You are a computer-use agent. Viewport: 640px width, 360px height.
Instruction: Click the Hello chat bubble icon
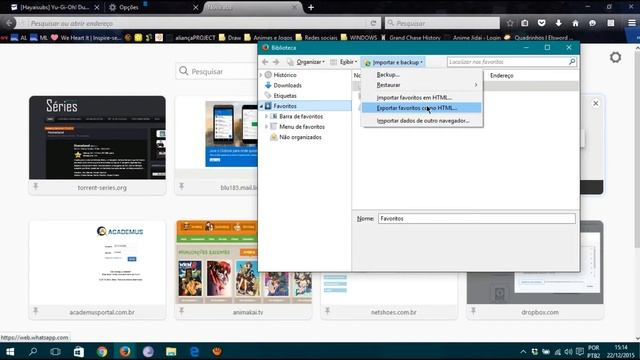click(x=592, y=23)
